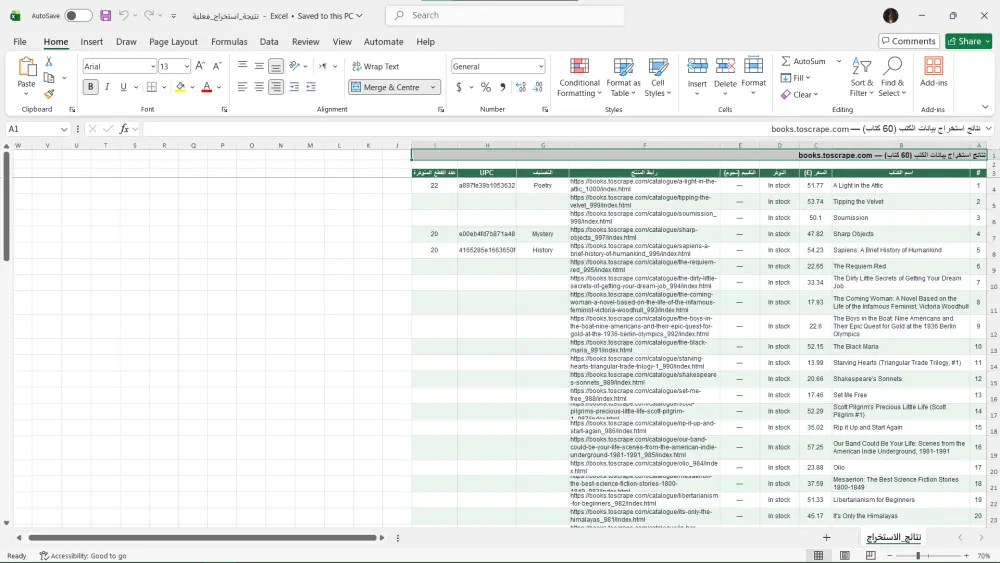The width and height of the screenshot is (1000, 563).
Task: Open the File menu
Action: click(x=20, y=41)
